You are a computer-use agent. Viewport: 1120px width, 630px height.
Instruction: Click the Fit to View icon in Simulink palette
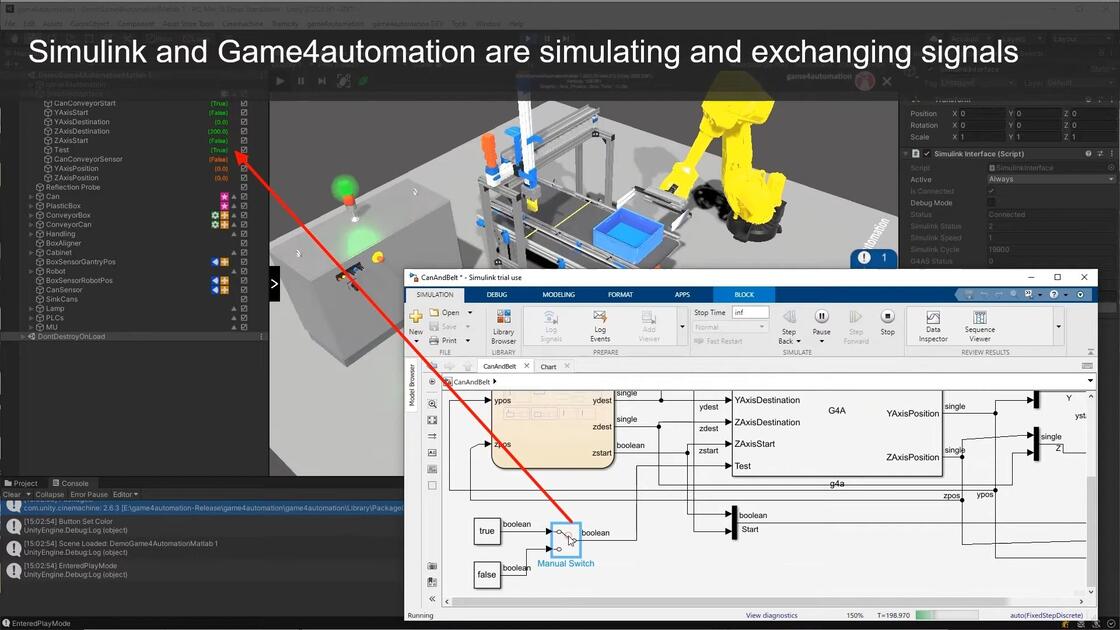(x=432, y=420)
